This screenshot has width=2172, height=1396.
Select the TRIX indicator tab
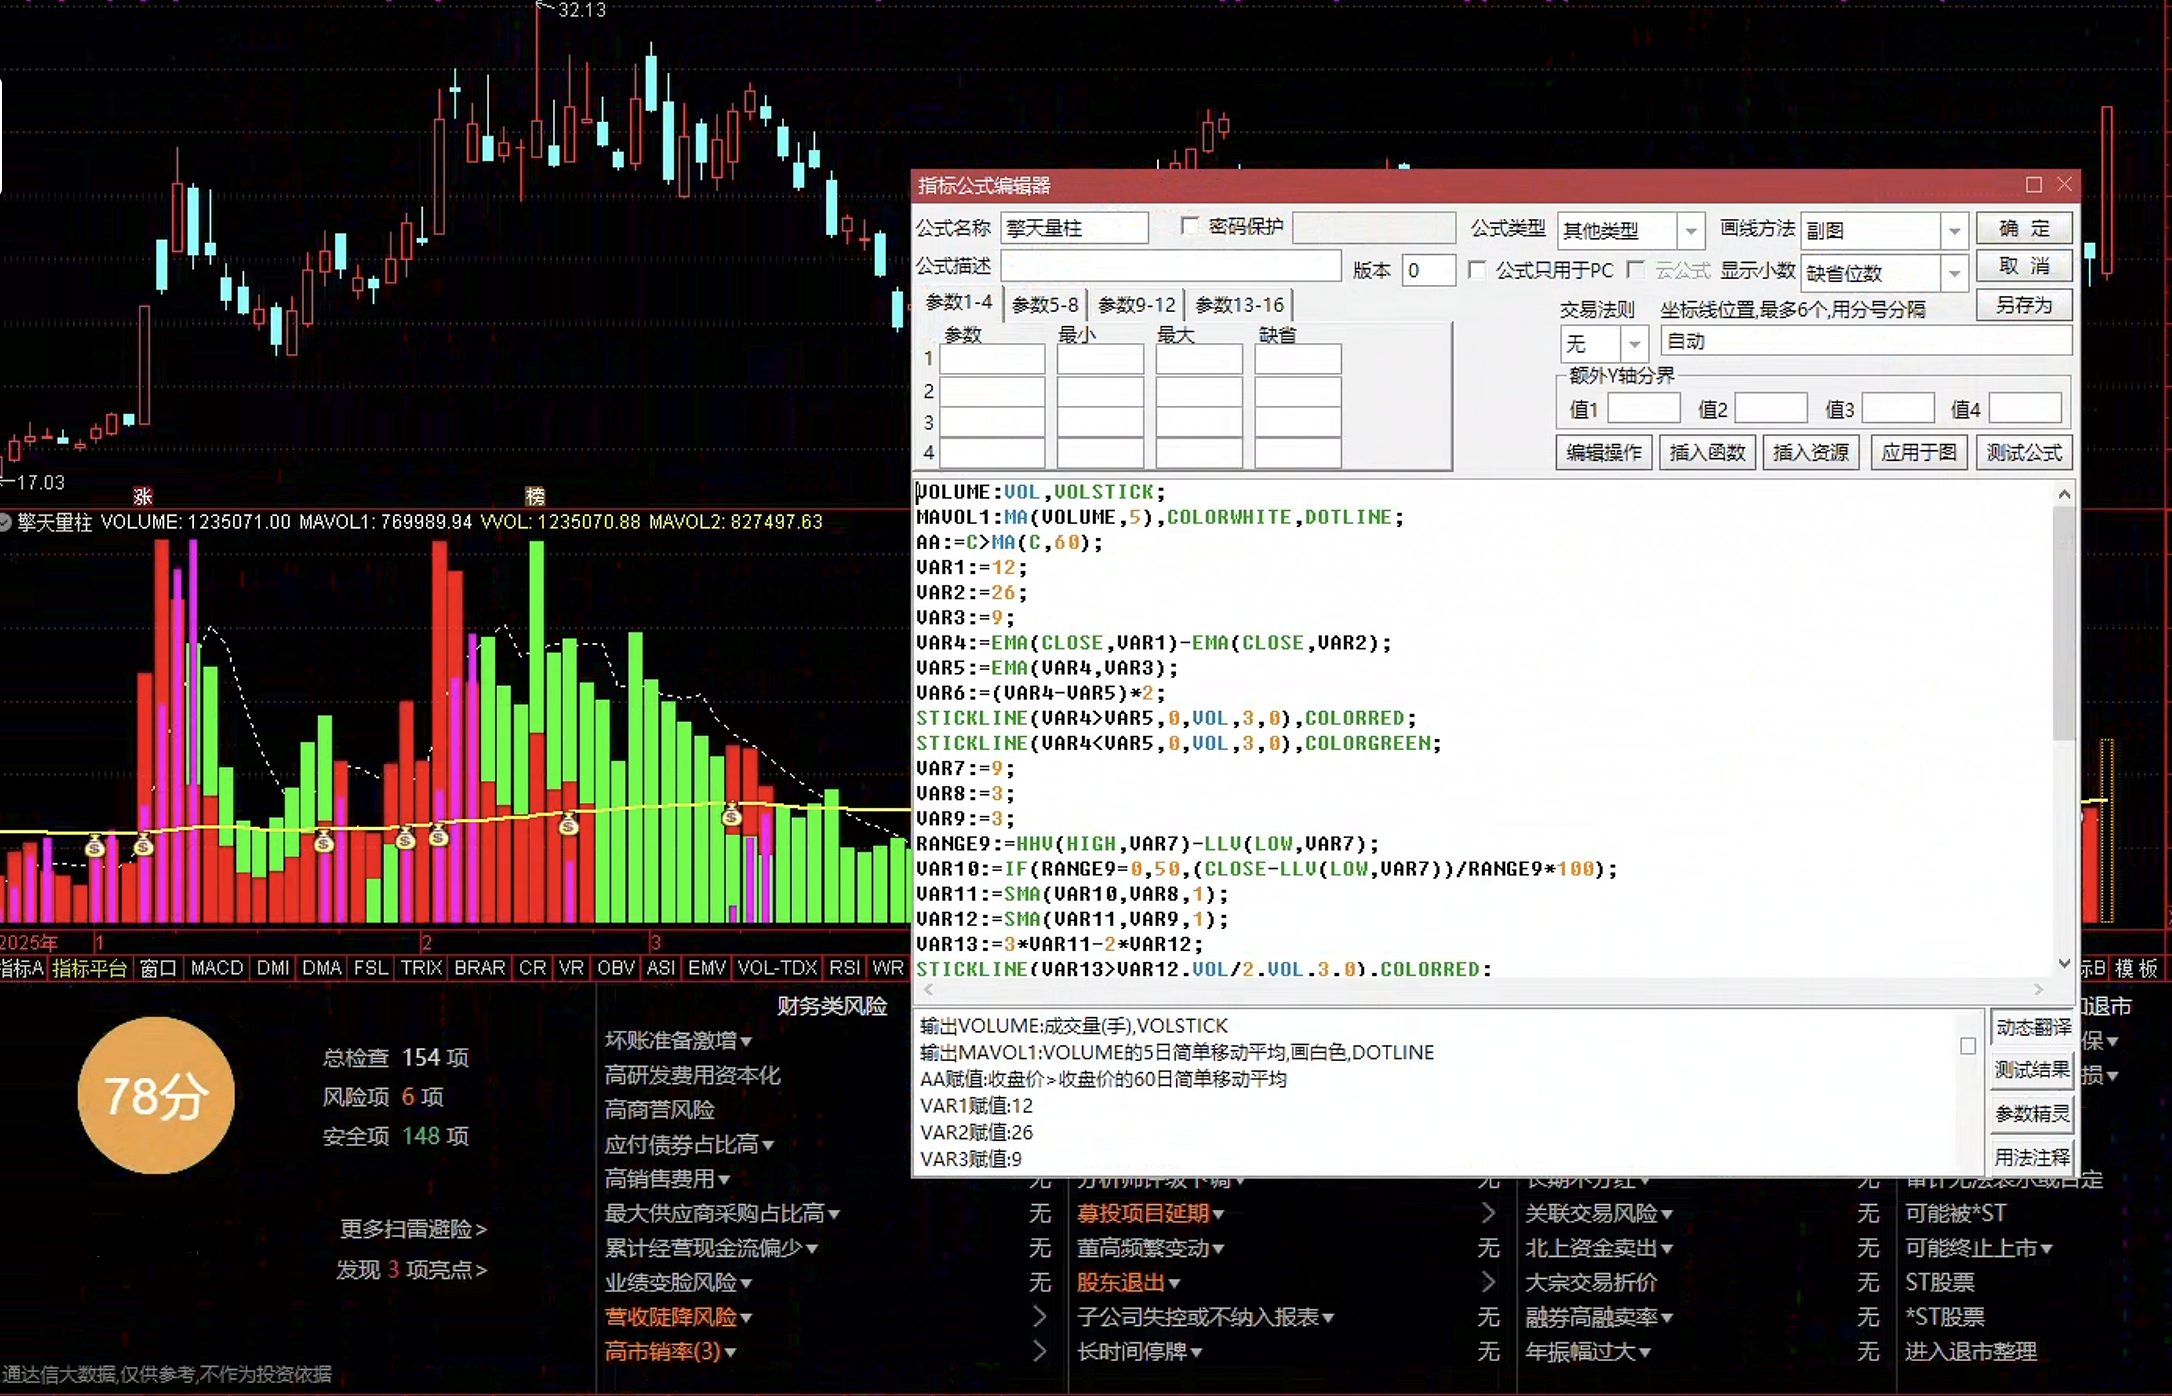pos(421,968)
